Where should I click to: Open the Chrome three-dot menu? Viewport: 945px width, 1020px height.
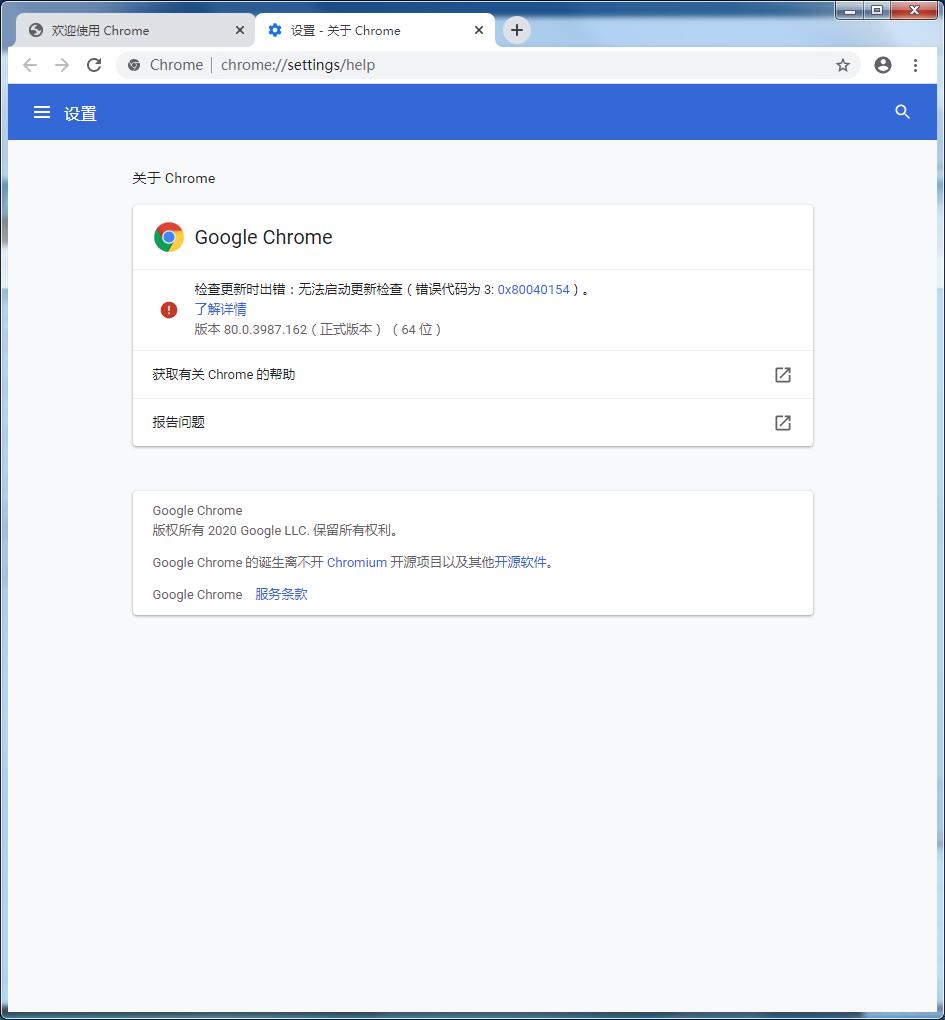tap(915, 65)
